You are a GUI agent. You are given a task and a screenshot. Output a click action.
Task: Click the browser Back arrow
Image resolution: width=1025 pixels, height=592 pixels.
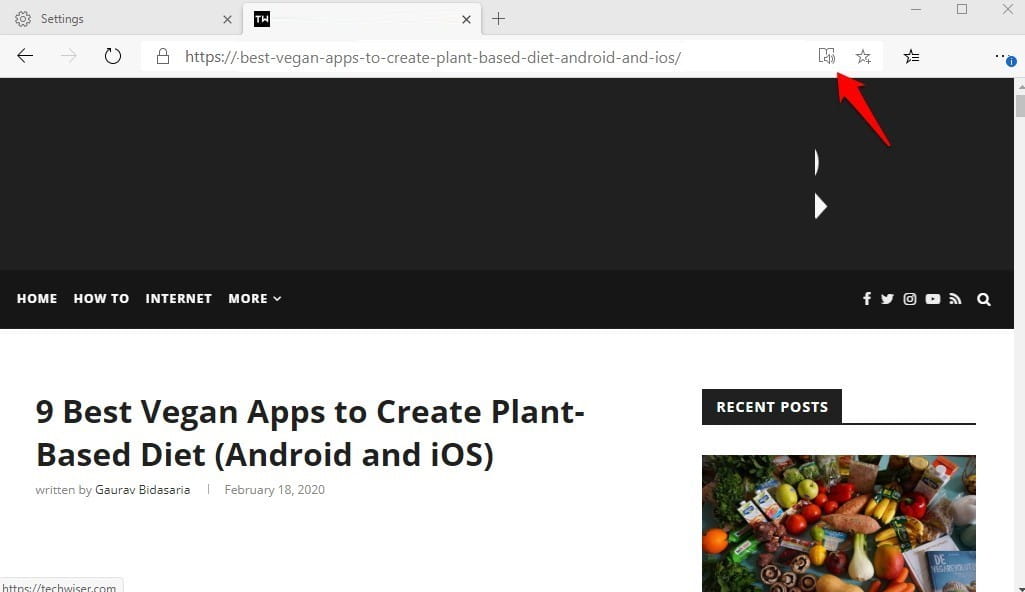point(25,56)
